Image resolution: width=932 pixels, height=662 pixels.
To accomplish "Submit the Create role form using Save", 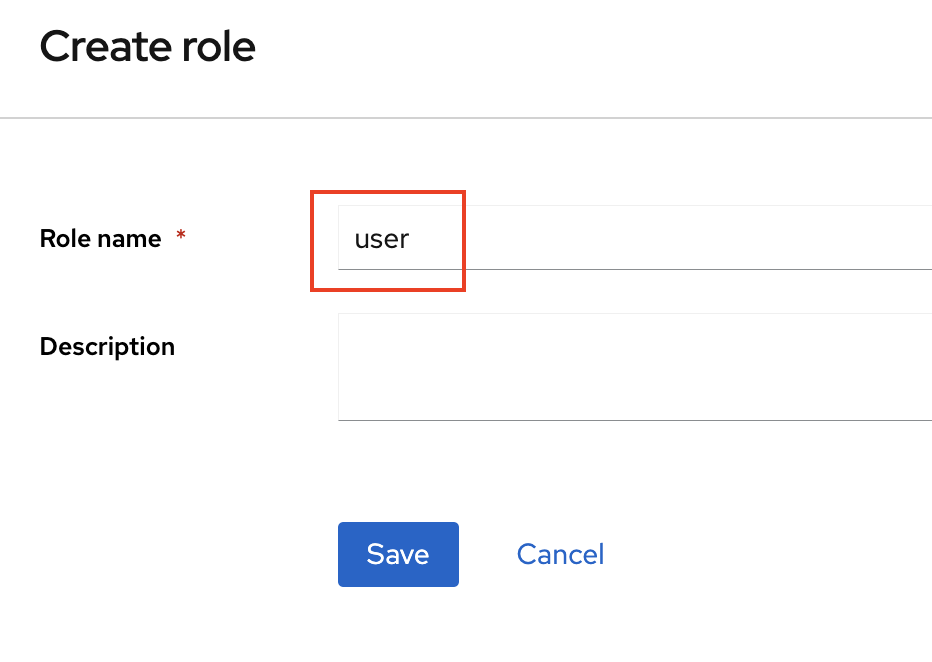I will coord(398,554).
